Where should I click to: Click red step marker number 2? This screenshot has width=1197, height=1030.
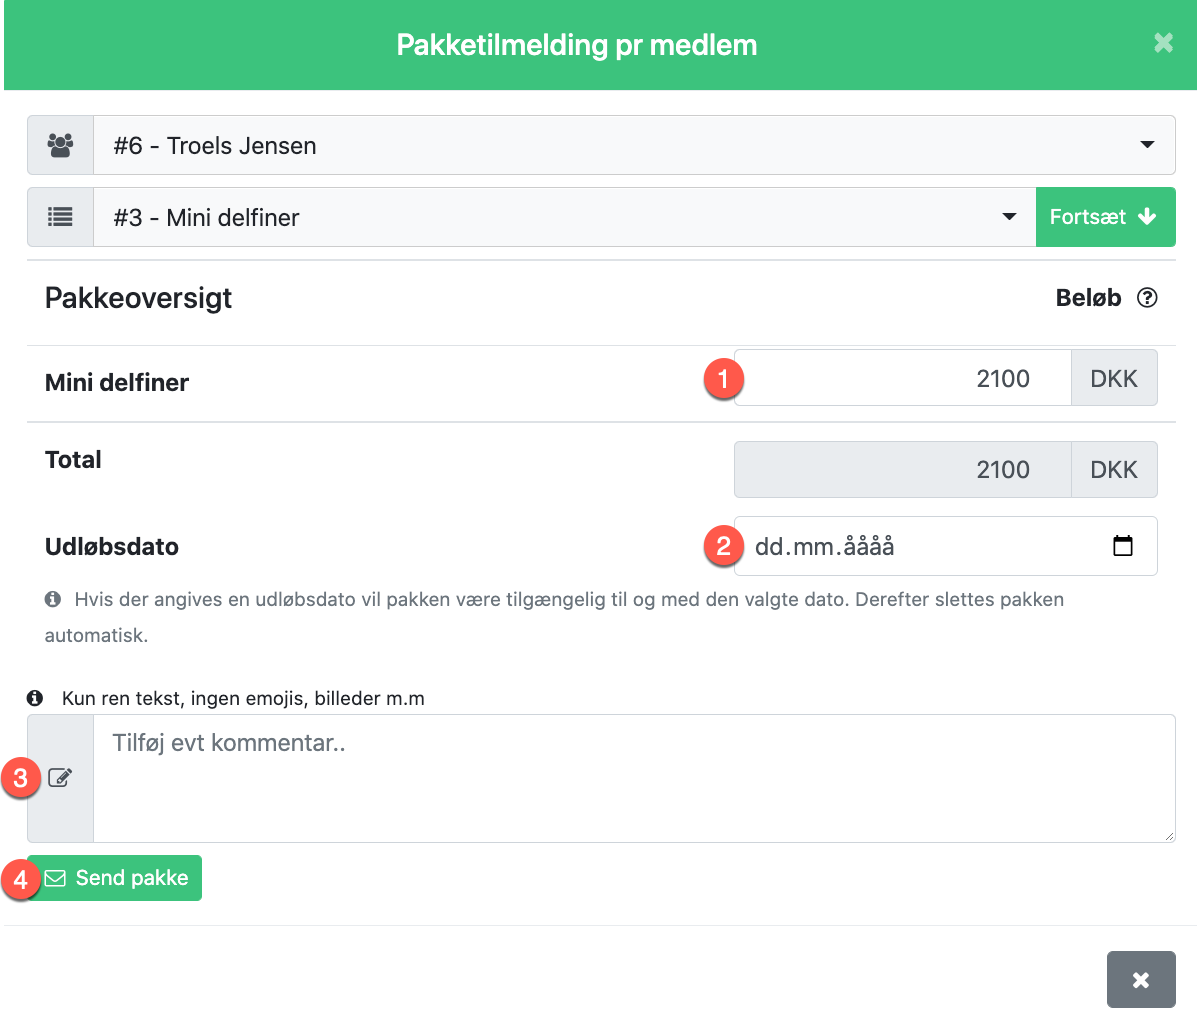coord(723,546)
